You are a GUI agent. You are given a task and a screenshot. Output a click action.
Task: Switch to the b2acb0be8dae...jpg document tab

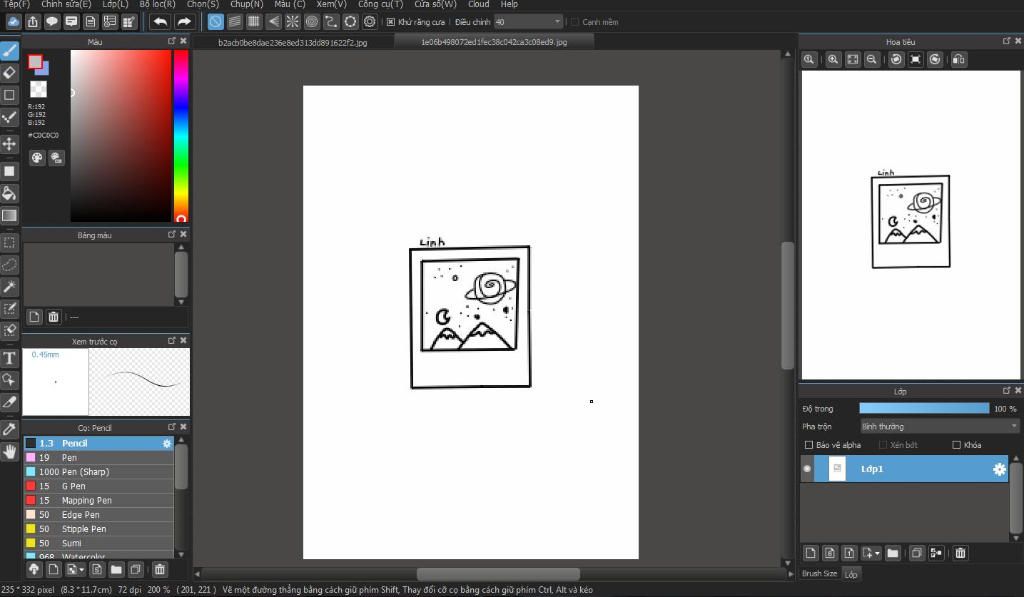point(293,42)
